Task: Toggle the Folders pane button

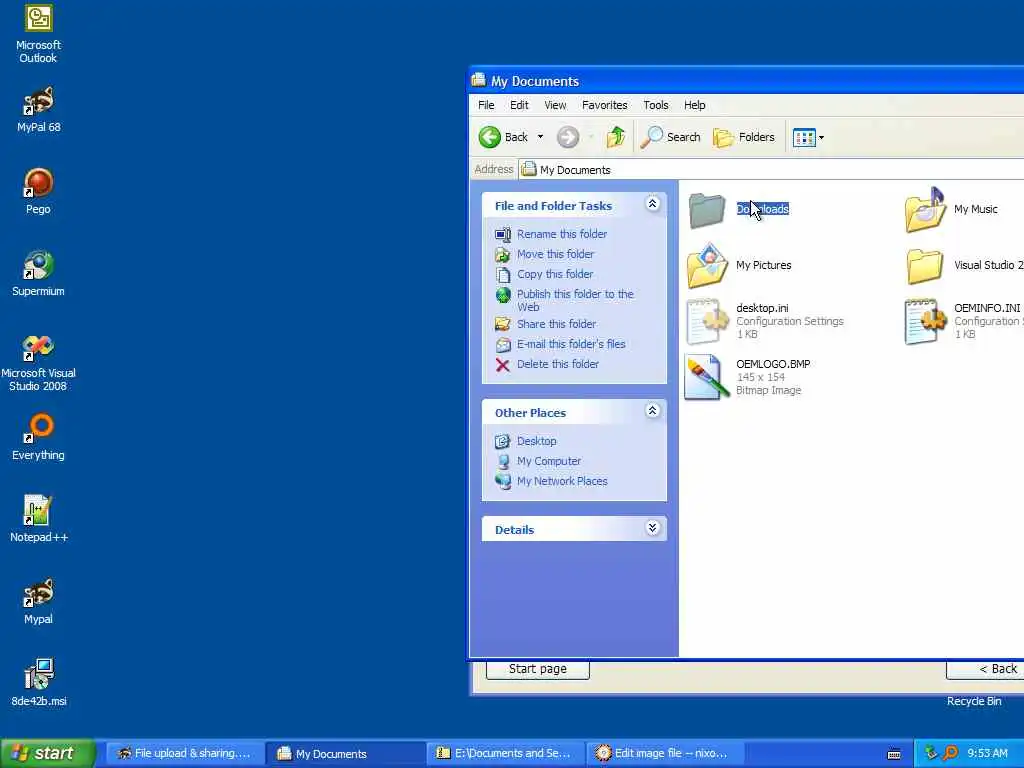Action: point(744,137)
